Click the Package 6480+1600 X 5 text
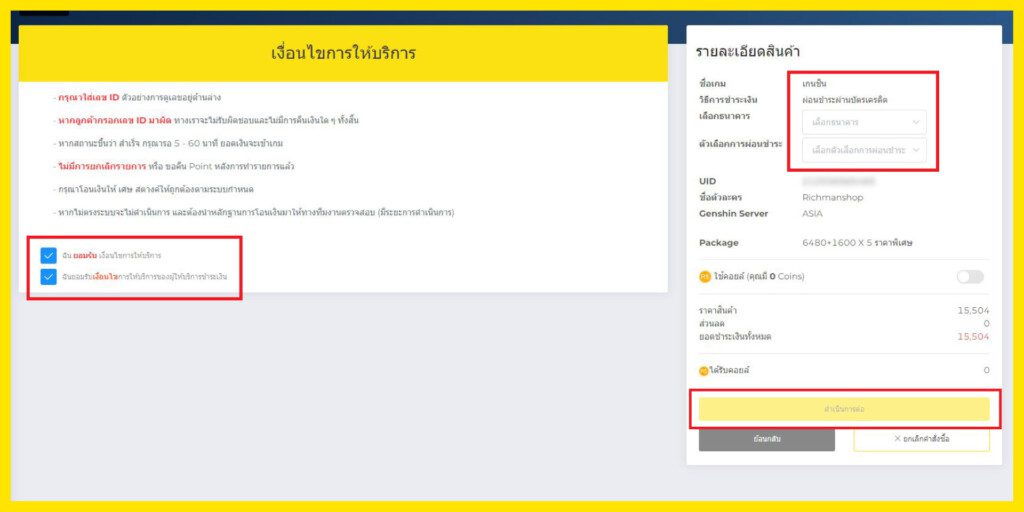 [857, 243]
